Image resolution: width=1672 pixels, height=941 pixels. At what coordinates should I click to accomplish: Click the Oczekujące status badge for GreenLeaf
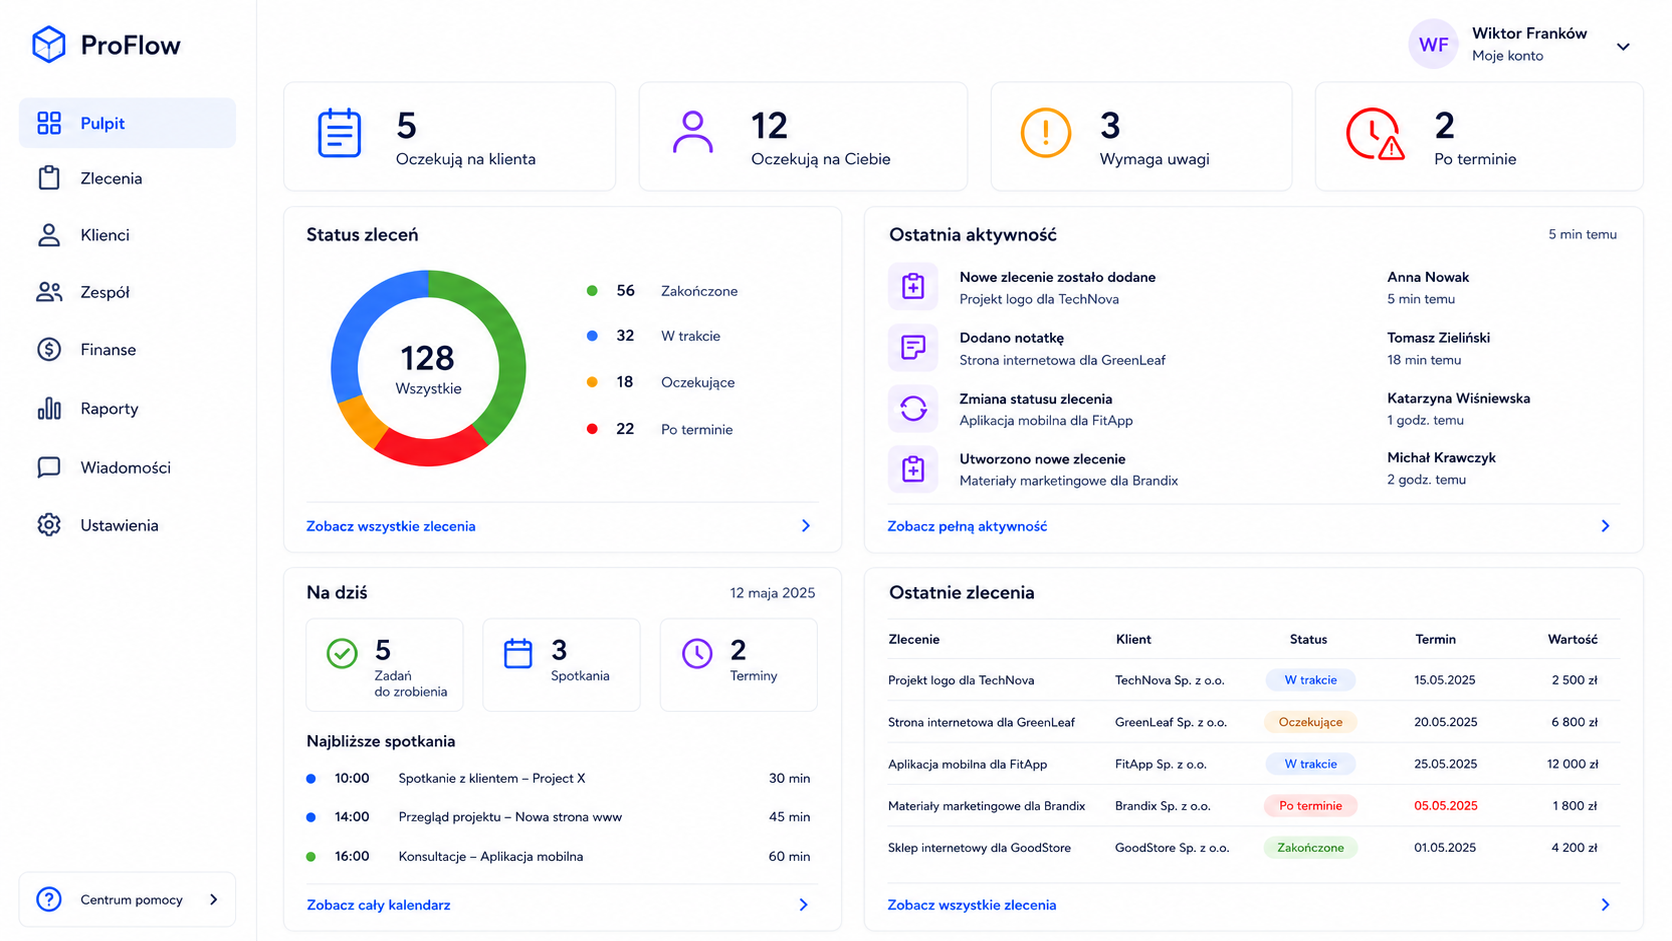click(x=1310, y=722)
